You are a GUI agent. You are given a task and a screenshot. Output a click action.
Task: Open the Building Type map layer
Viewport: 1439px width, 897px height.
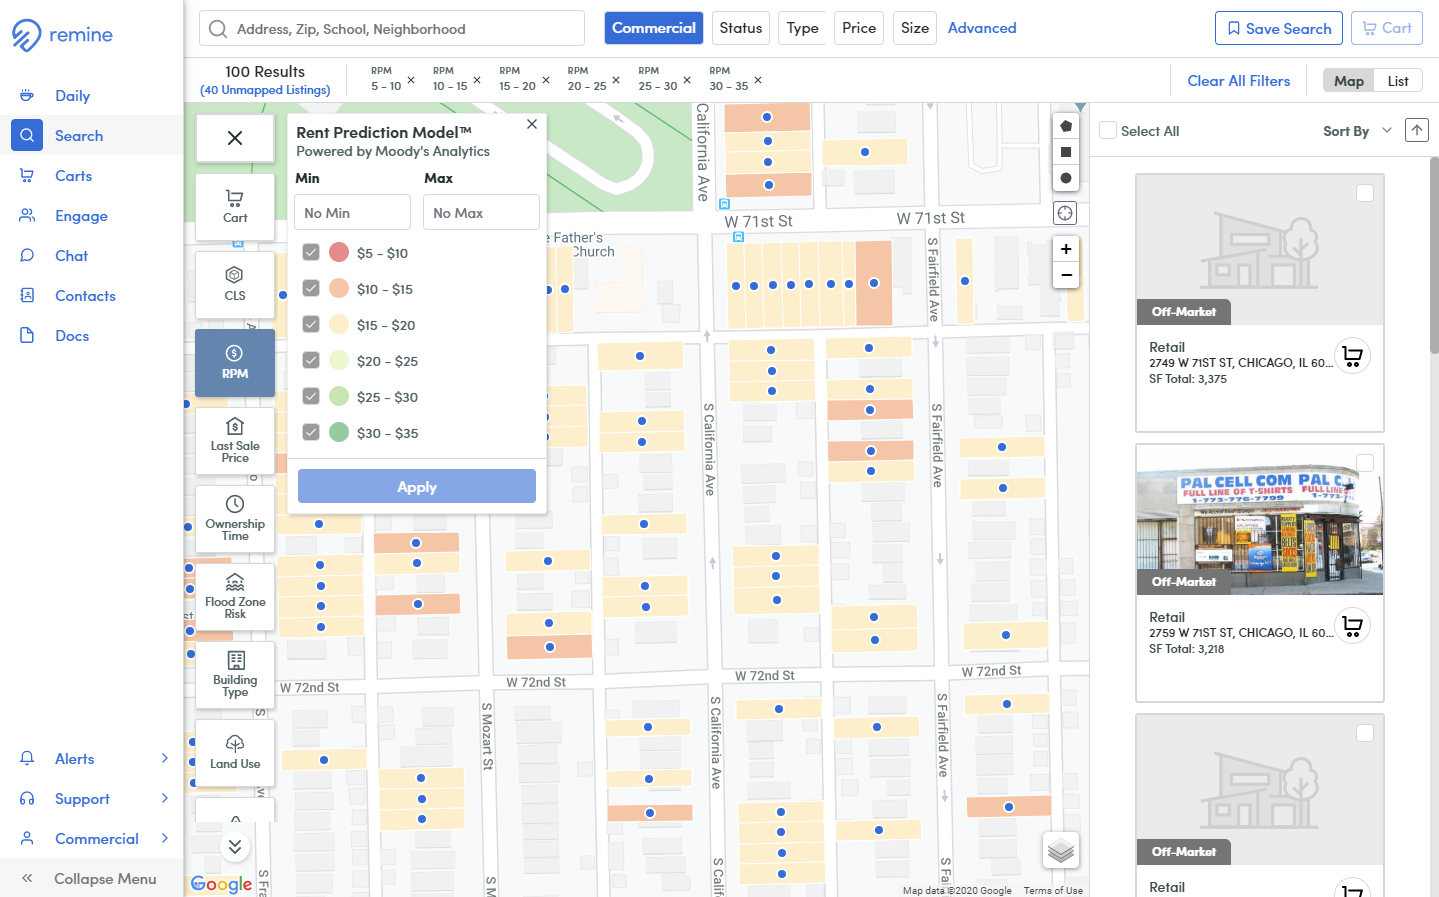tap(235, 673)
